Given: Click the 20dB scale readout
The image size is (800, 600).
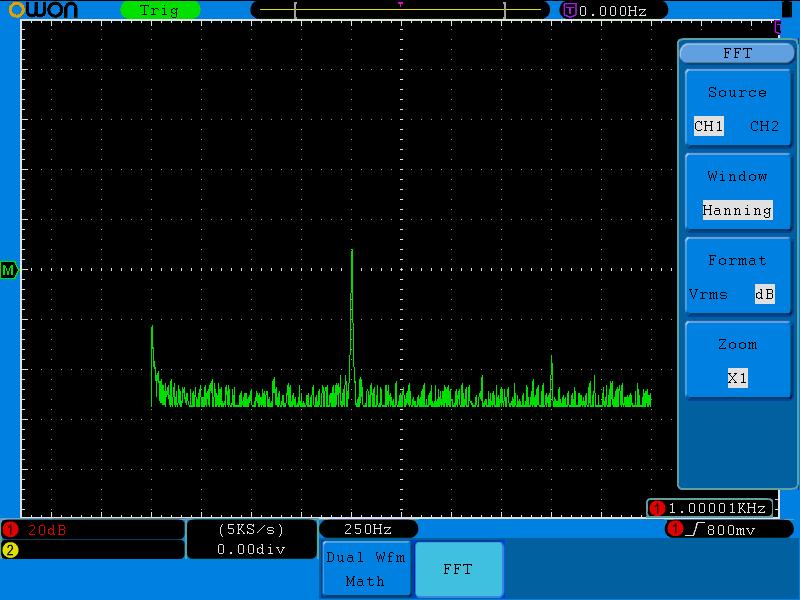Looking at the screenshot, I should point(47,530).
